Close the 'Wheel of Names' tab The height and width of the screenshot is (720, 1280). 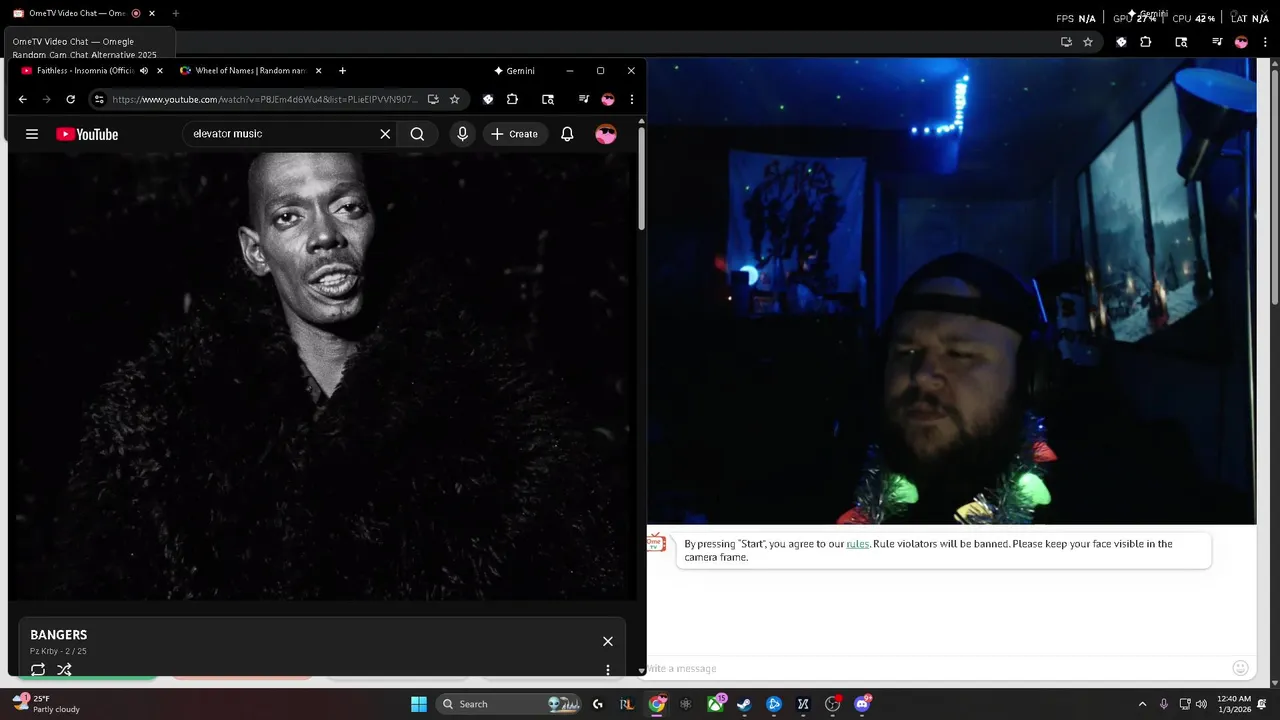[319, 71]
